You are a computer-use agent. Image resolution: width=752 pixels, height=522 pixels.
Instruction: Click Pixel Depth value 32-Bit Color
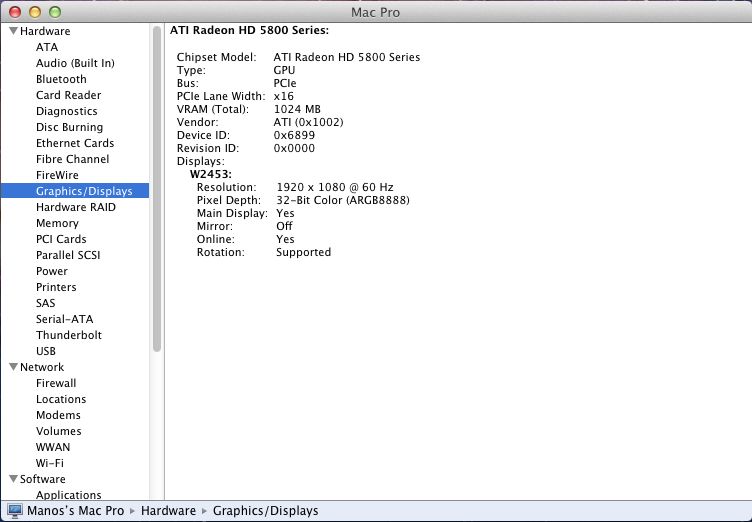343,200
